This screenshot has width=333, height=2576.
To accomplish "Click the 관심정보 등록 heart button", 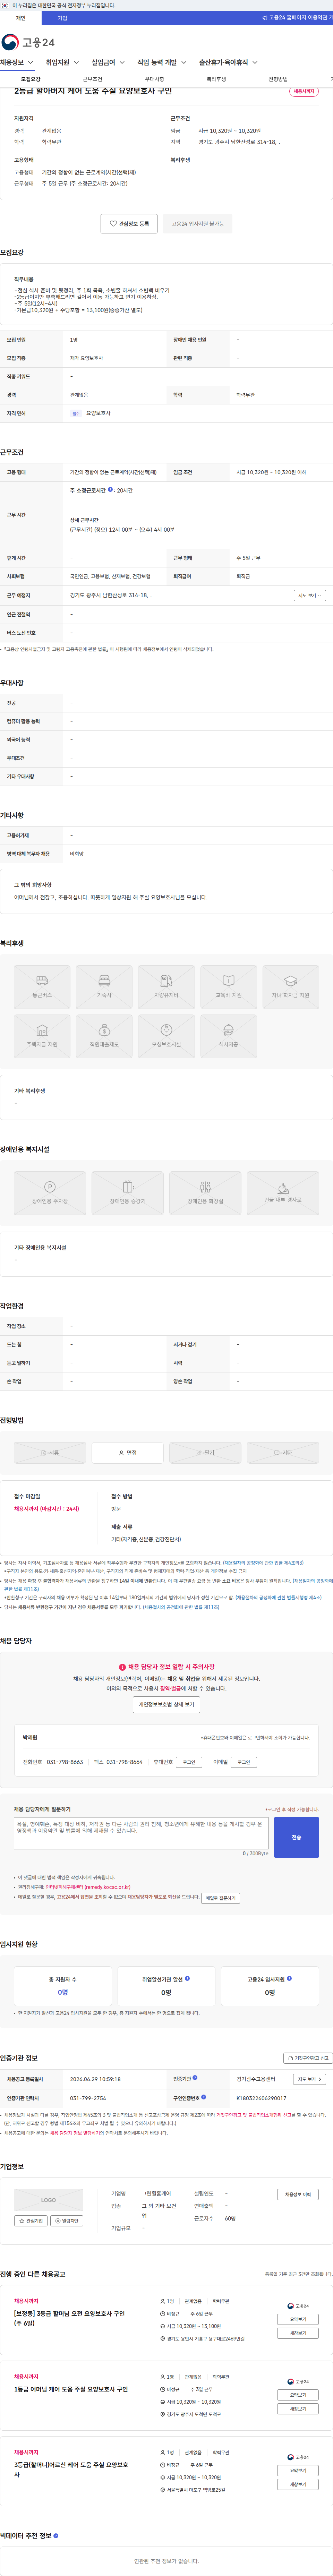I will pyautogui.click(x=129, y=224).
